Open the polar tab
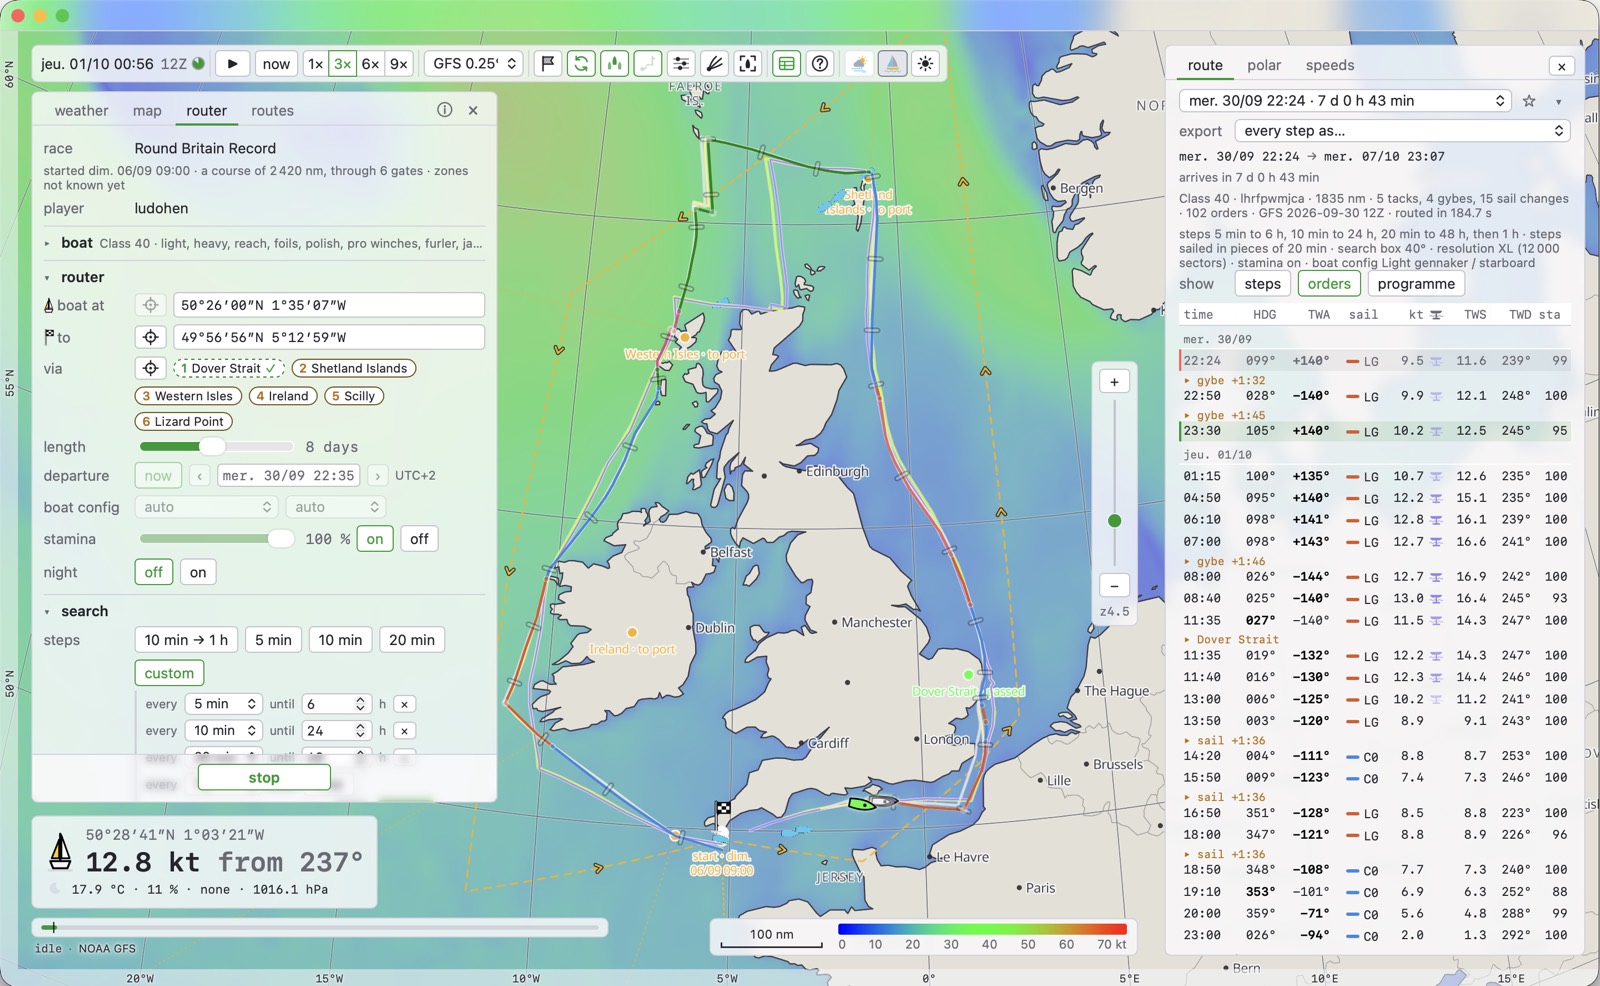 (x=1264, y=65)
